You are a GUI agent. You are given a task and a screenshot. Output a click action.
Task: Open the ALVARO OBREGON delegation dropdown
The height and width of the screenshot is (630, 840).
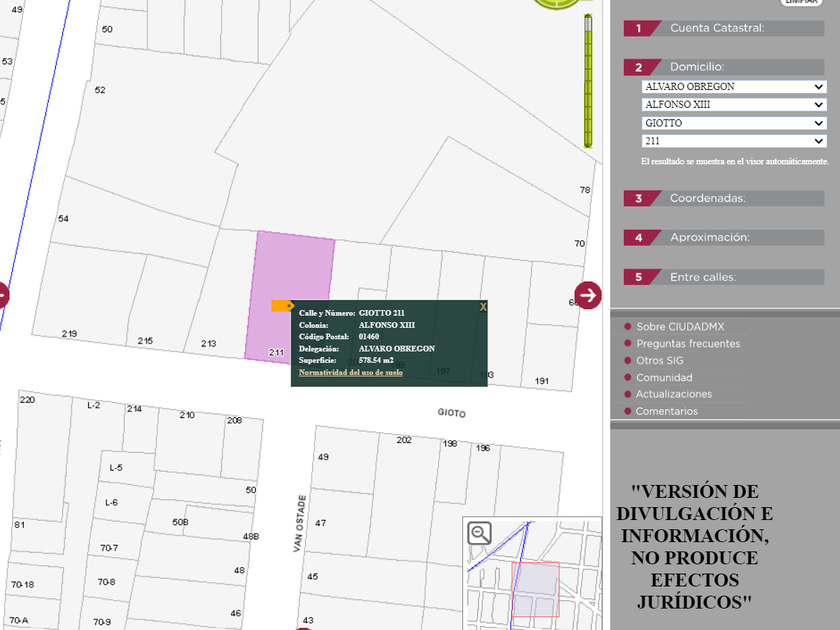734,87
